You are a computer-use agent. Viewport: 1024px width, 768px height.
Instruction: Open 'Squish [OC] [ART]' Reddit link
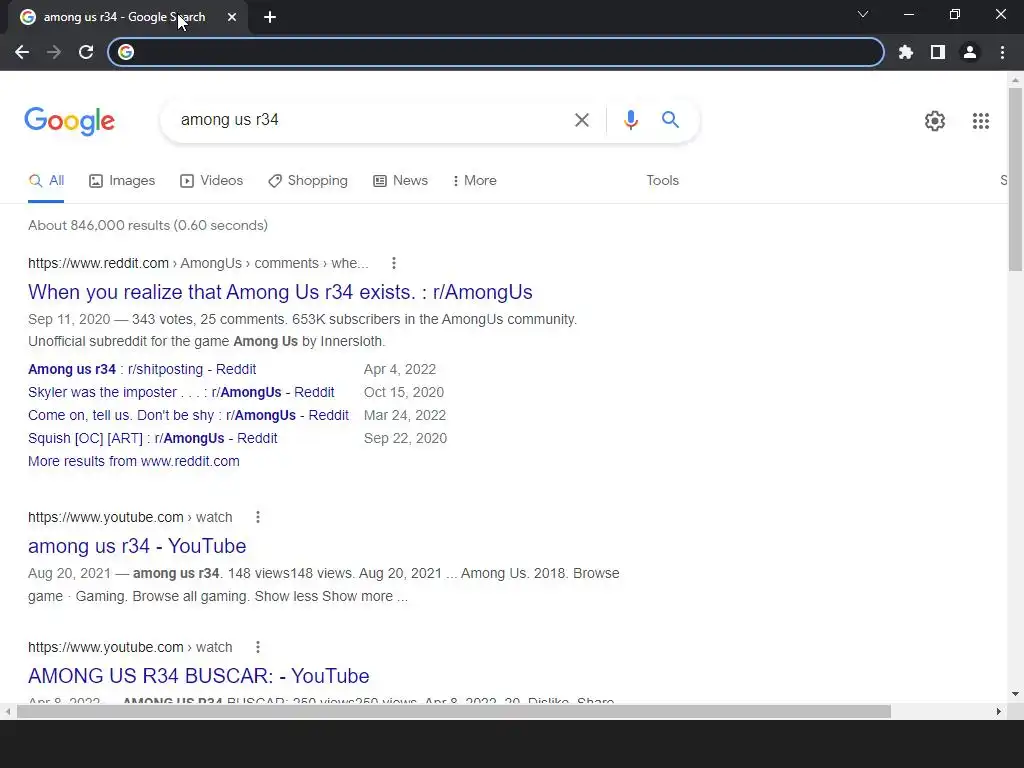click(153, 438)
